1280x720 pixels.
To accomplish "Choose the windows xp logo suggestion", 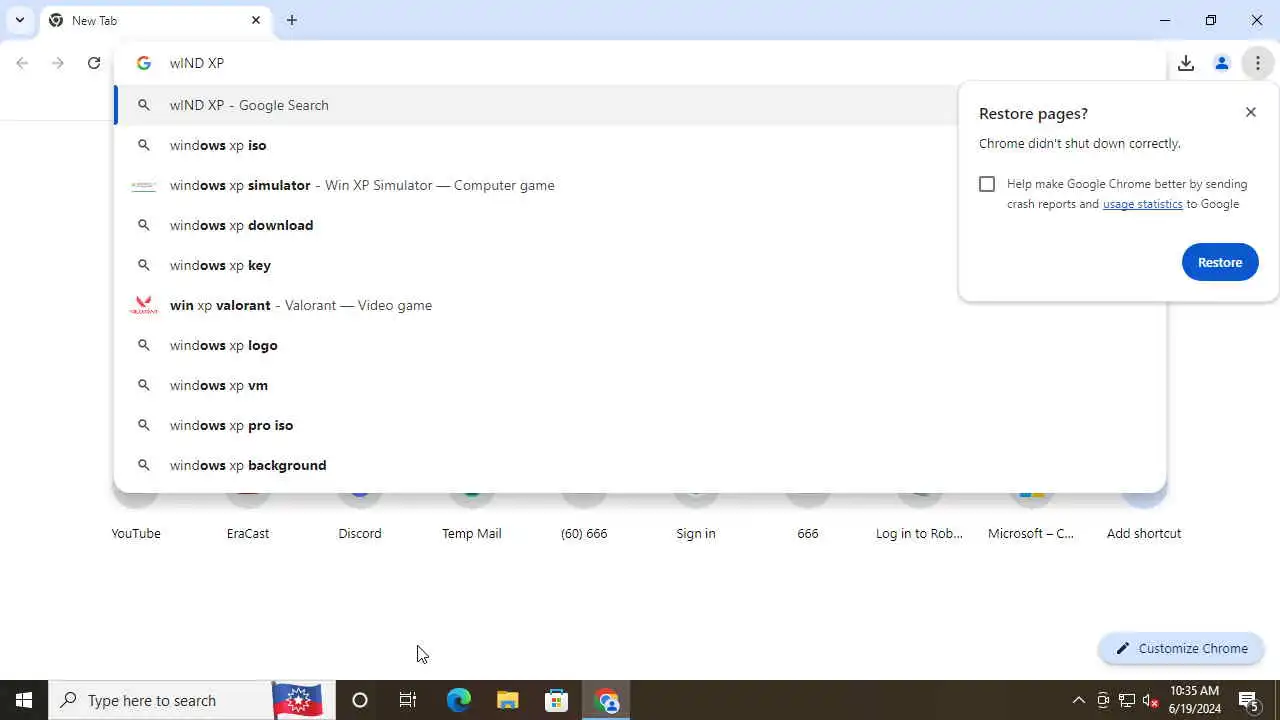I will [x=640, y=345].
